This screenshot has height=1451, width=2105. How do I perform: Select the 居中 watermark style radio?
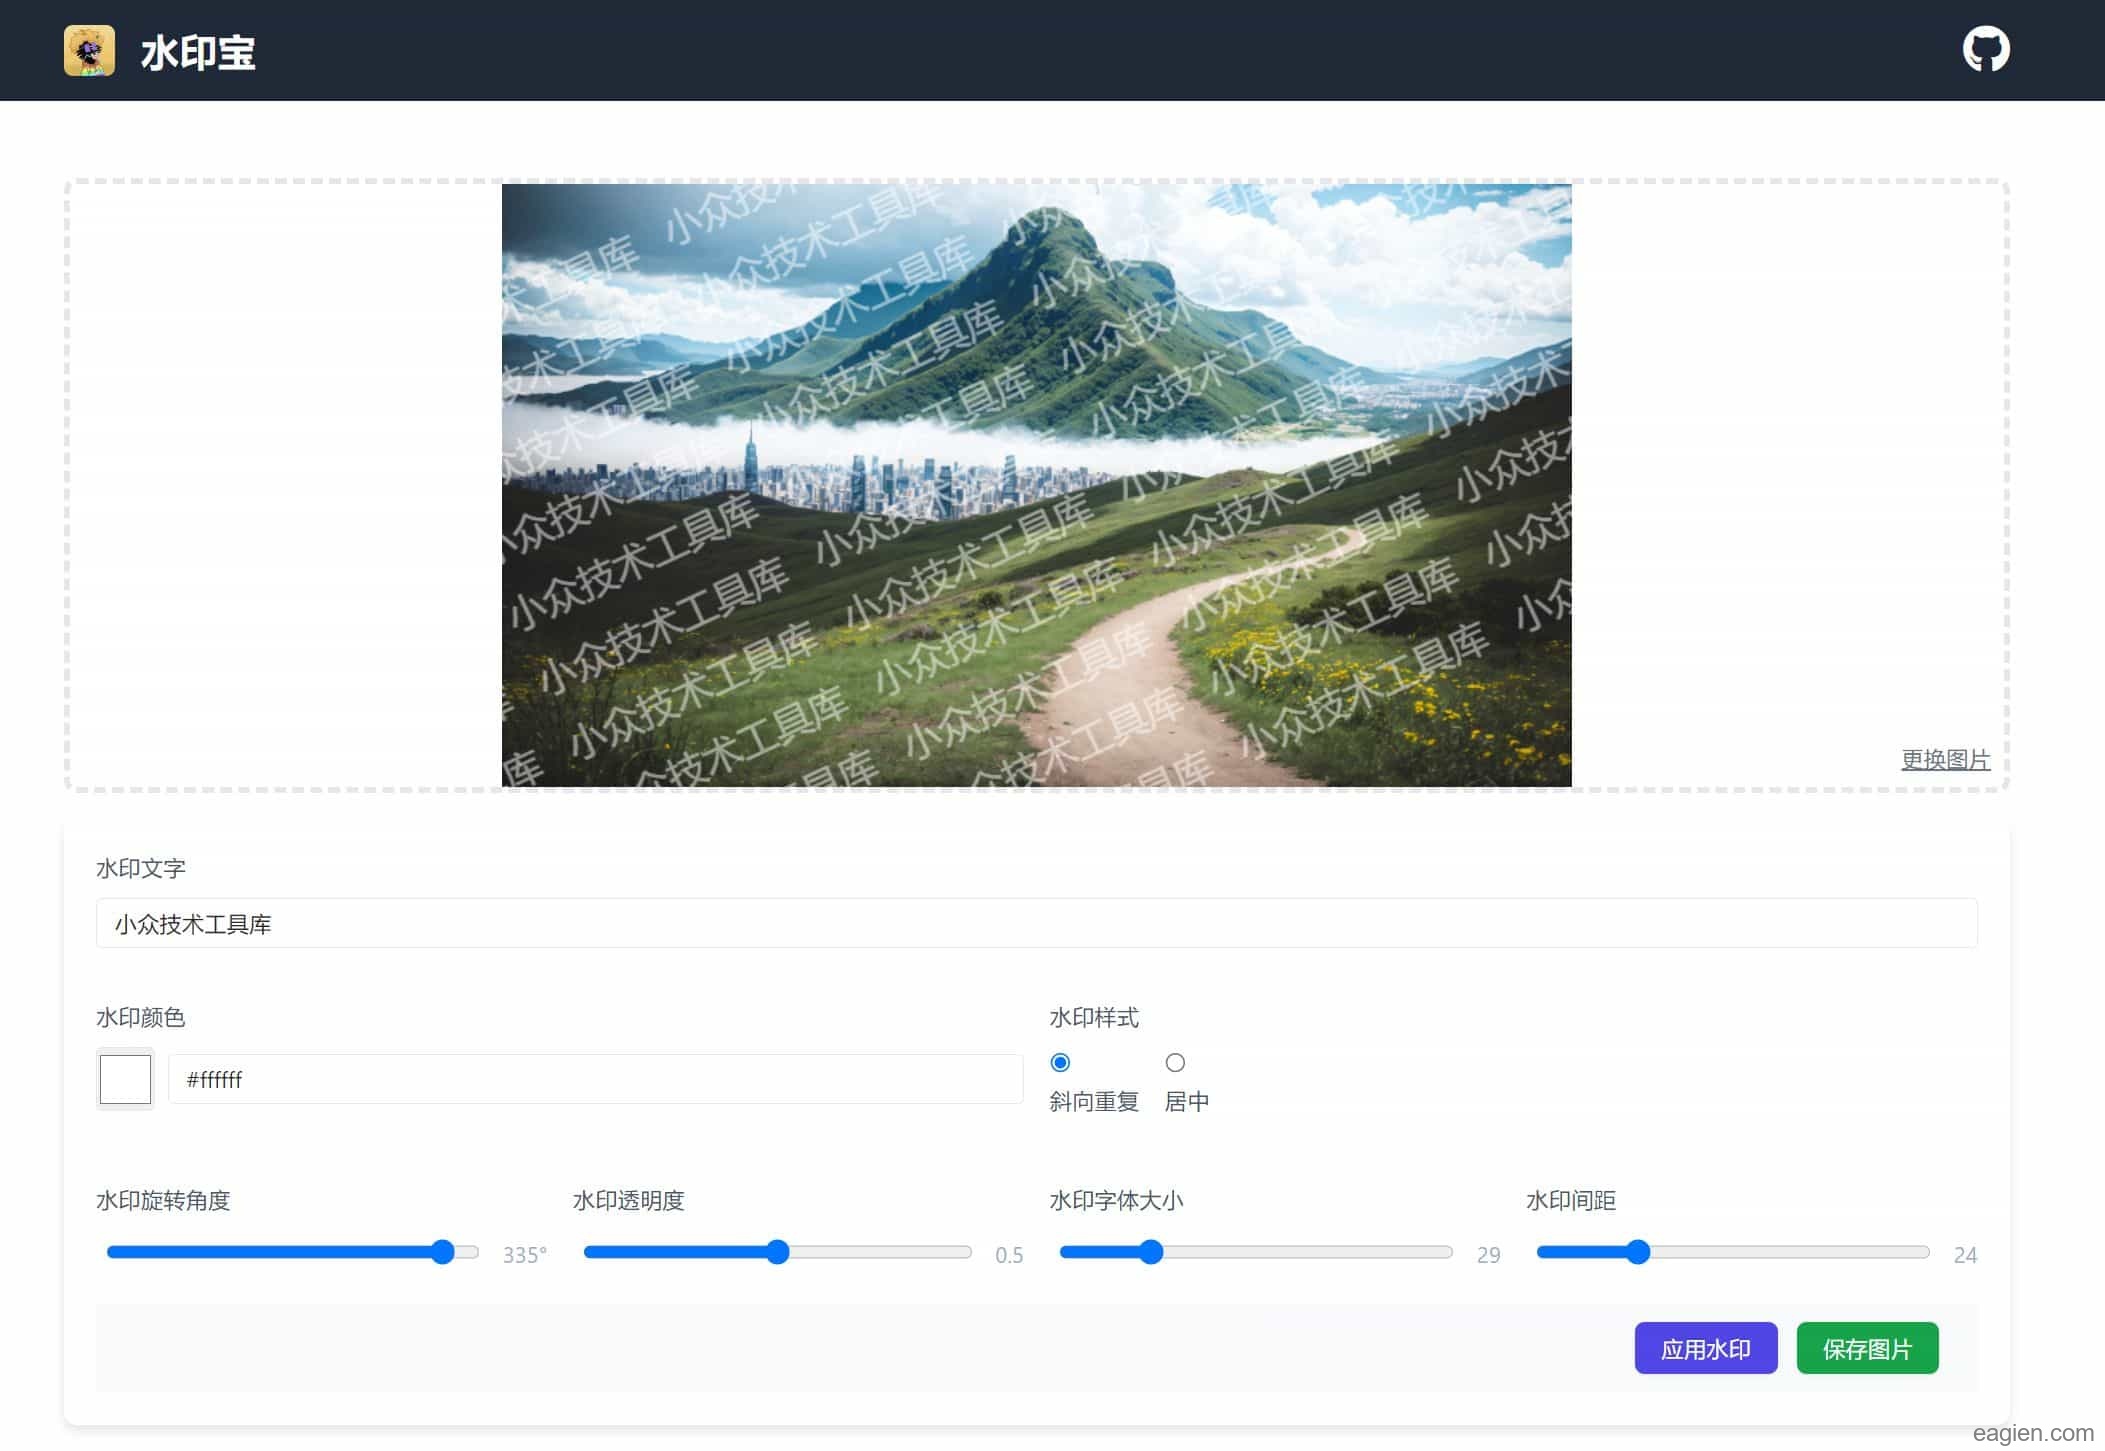[1175, 1062]
